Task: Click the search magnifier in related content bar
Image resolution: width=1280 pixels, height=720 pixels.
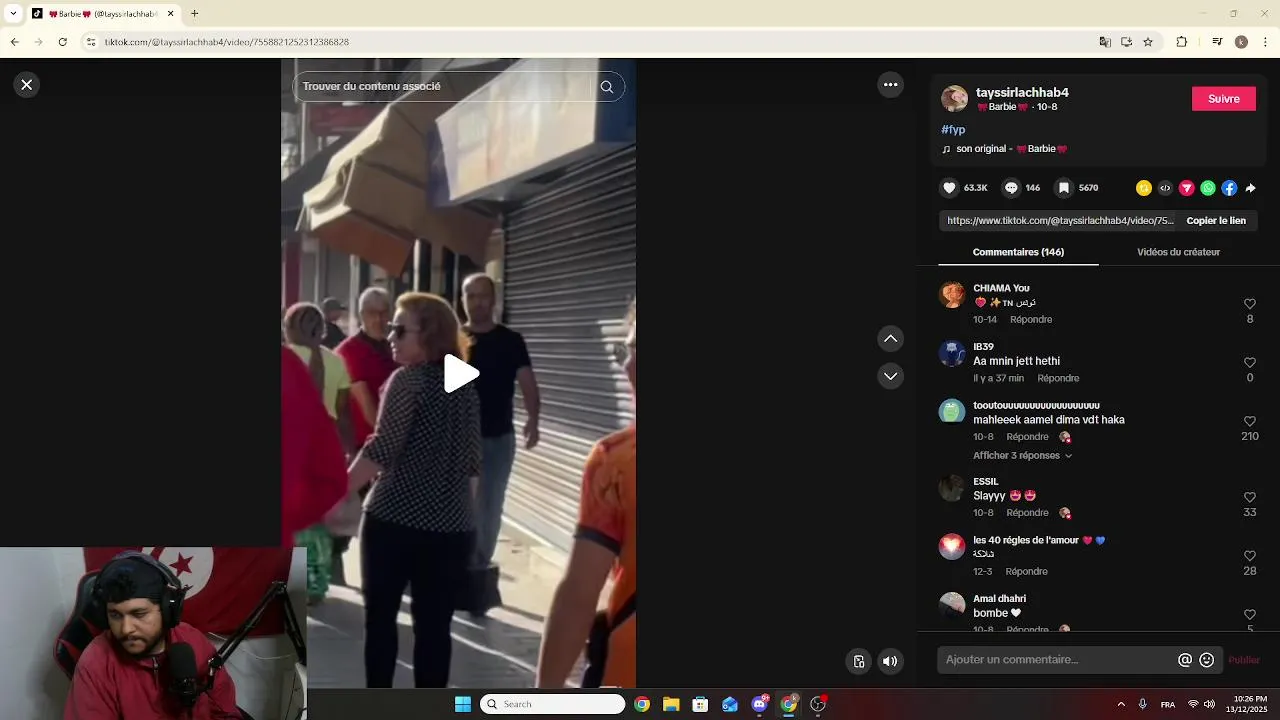Action: pyautogui.click(x=606, y=87)
